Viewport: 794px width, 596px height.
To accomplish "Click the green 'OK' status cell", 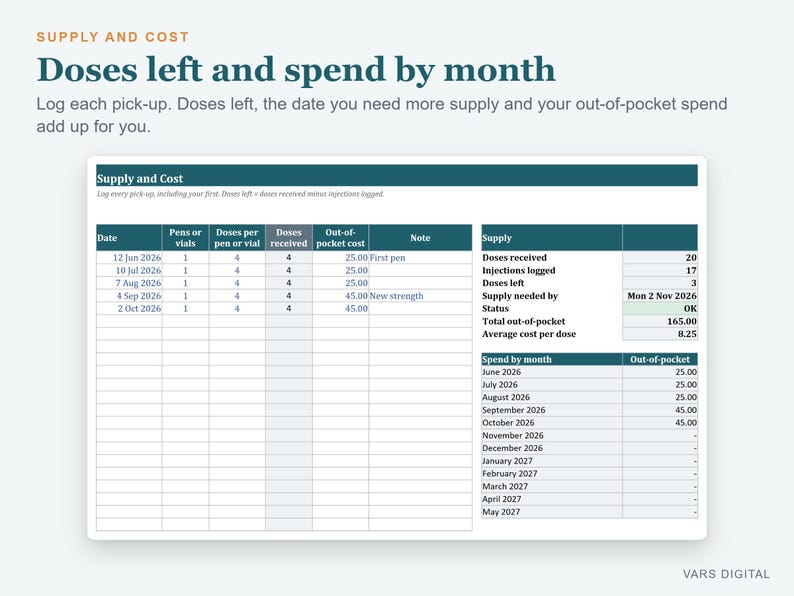I will (x=660, y=308).
